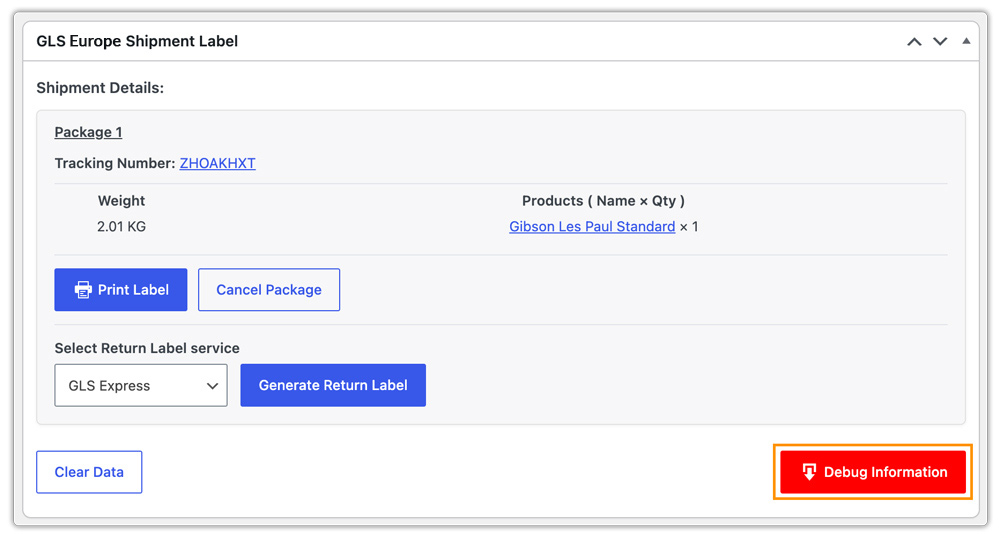
Task: Click the GLS Europe Shipment Label title
Action: (x=137, y=41)
